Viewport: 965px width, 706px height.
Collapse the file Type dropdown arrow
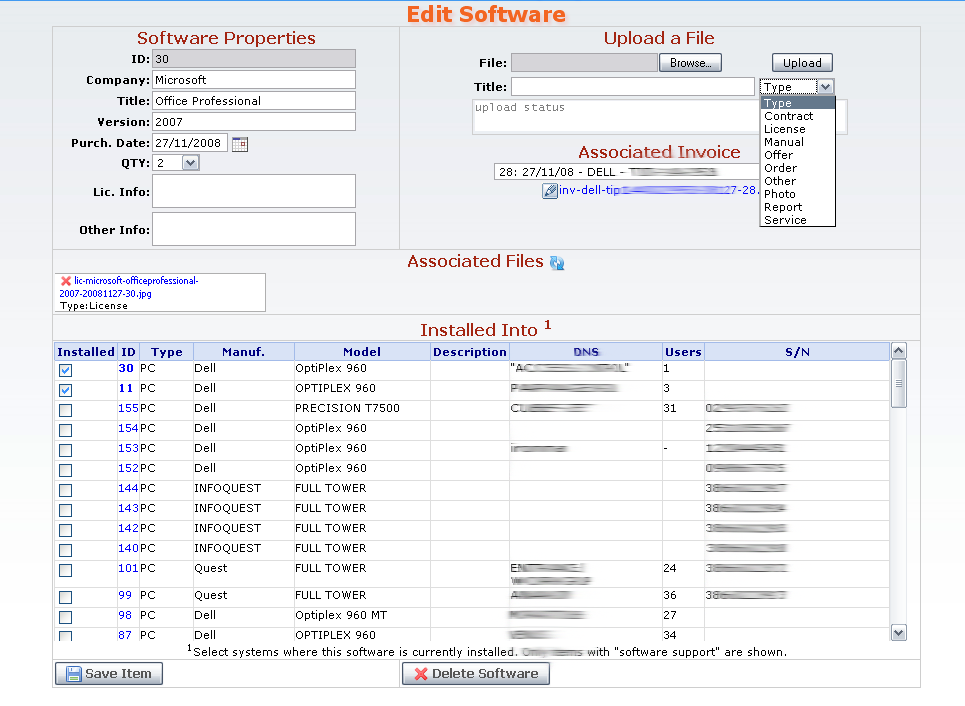[825, 87]
